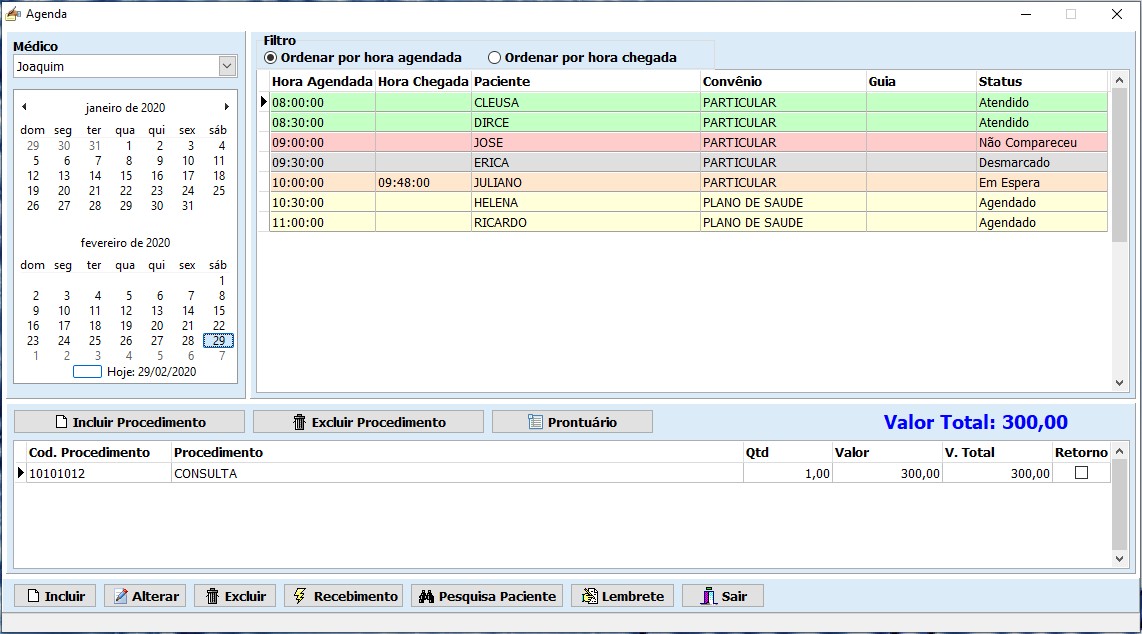Click the Incluir Procedimento button
Image resolution: width=1142 pixels, height=634 pixels.
pyautogui.click(x=130, y=422)
